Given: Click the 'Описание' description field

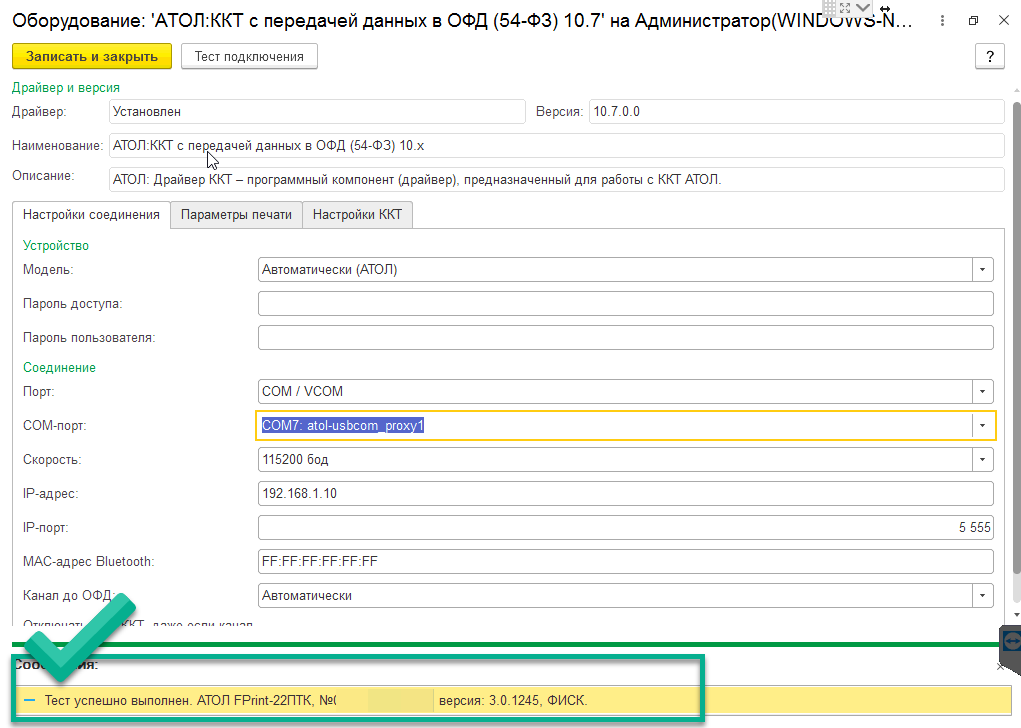Looking at the screenshot, I should coord(557,179).
